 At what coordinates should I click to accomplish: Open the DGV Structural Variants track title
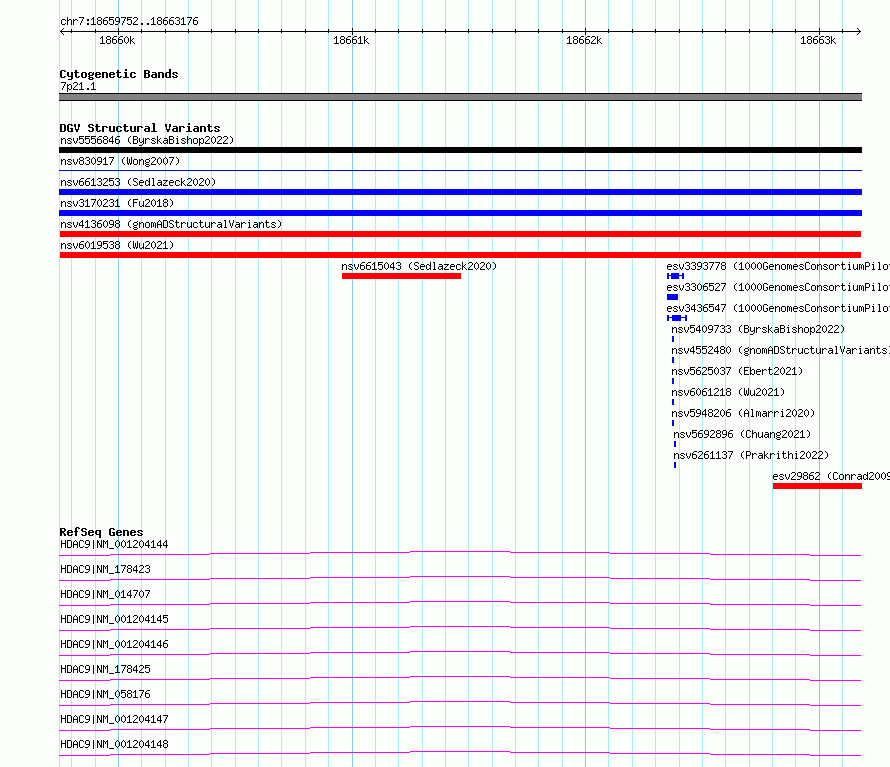(x=140, y=128)
